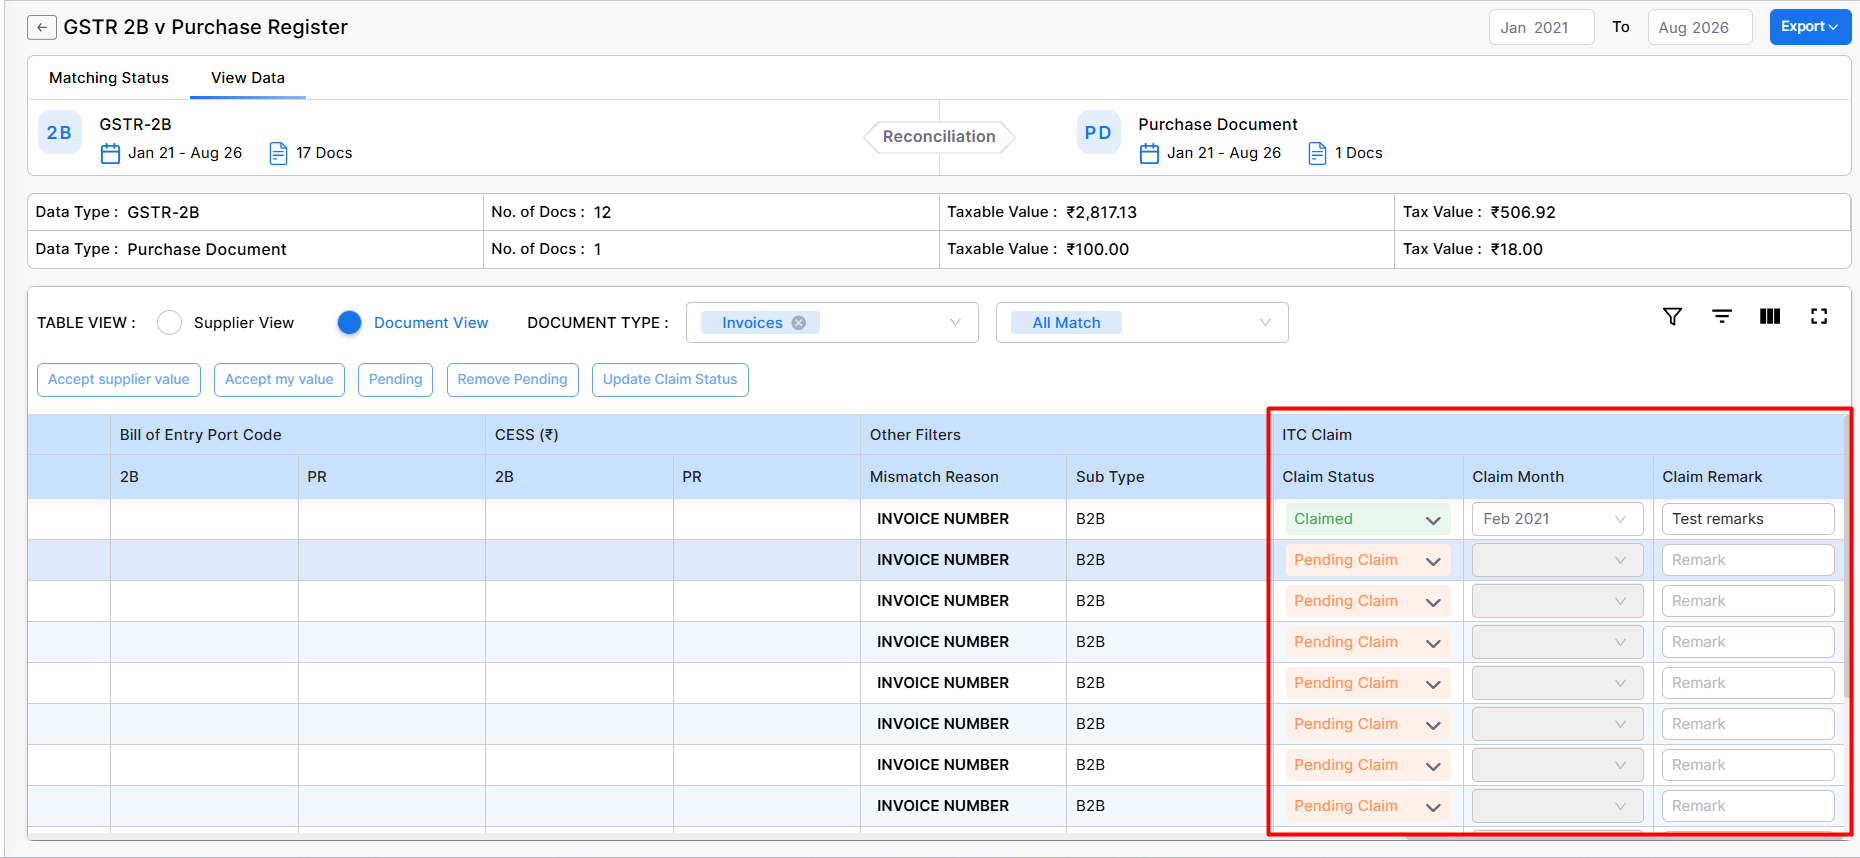Click the Remark field in third row
Image resolution: width=1860 pixels, height=858 pixels.
(1748, 601)
